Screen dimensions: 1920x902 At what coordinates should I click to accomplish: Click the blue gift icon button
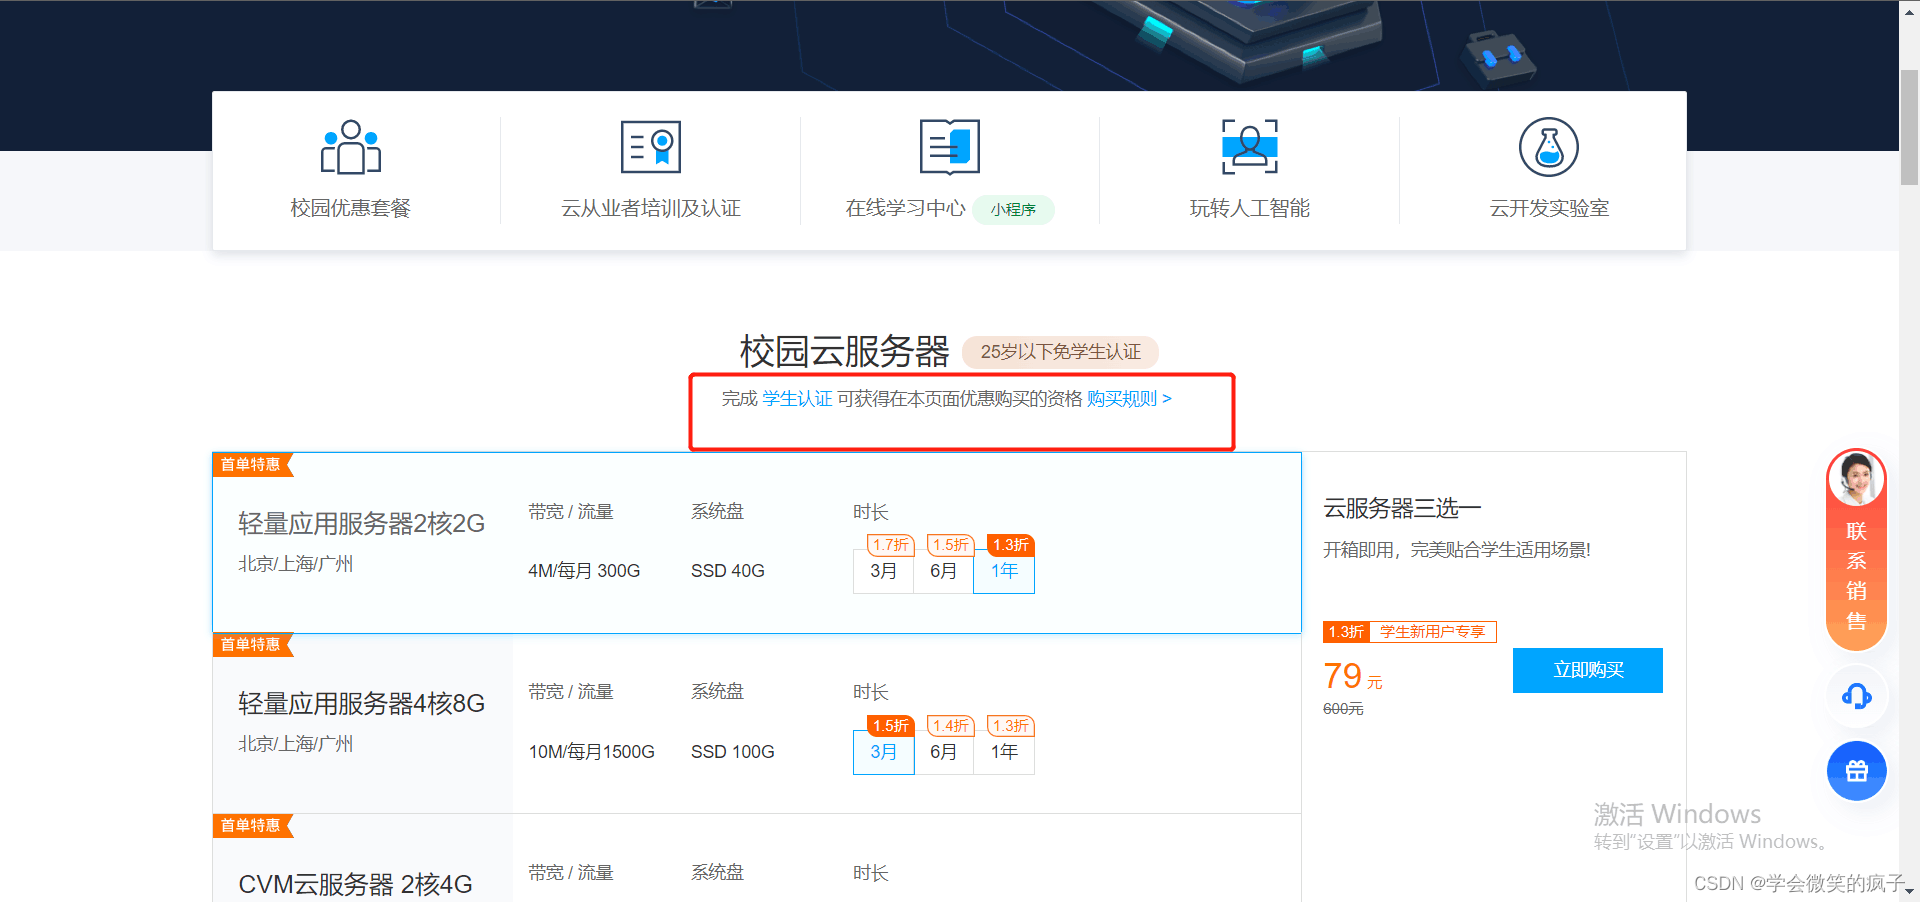[x=1857, y=771]
